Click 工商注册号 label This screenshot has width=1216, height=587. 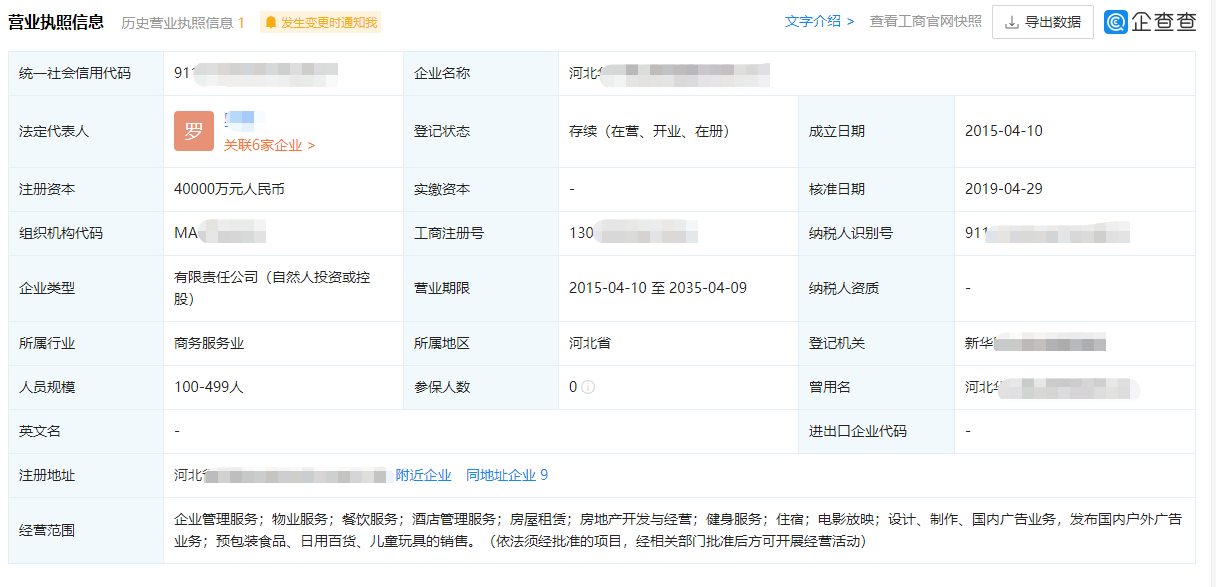(449, 233)
